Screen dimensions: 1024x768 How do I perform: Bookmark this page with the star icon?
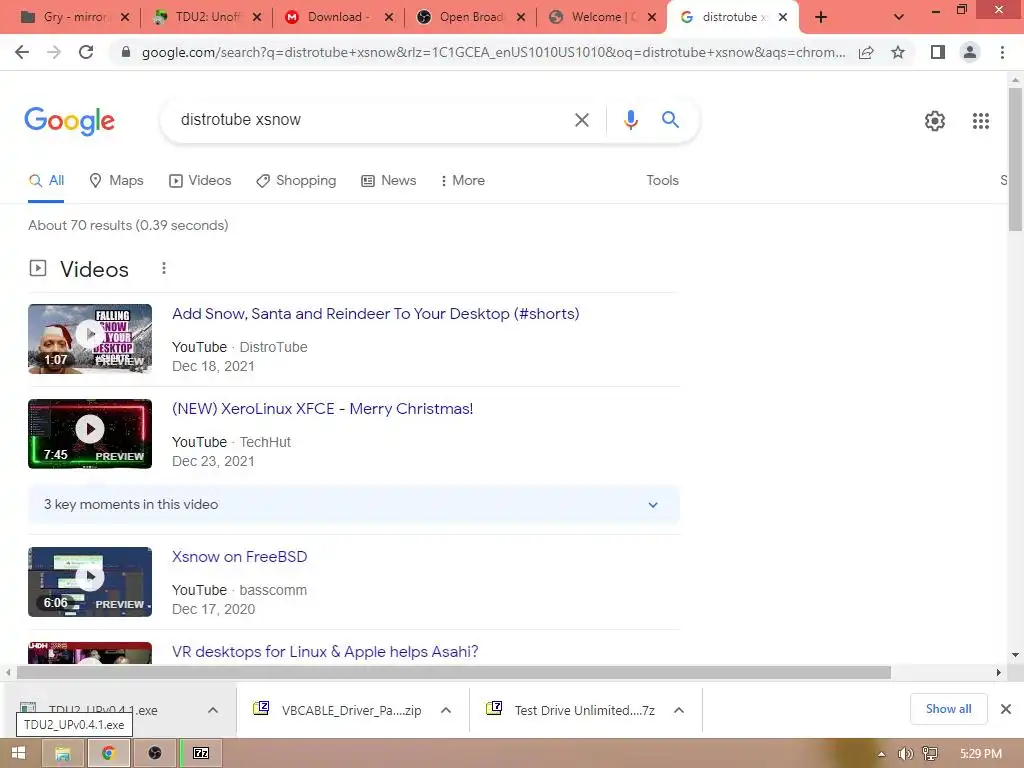coord(898,52)
